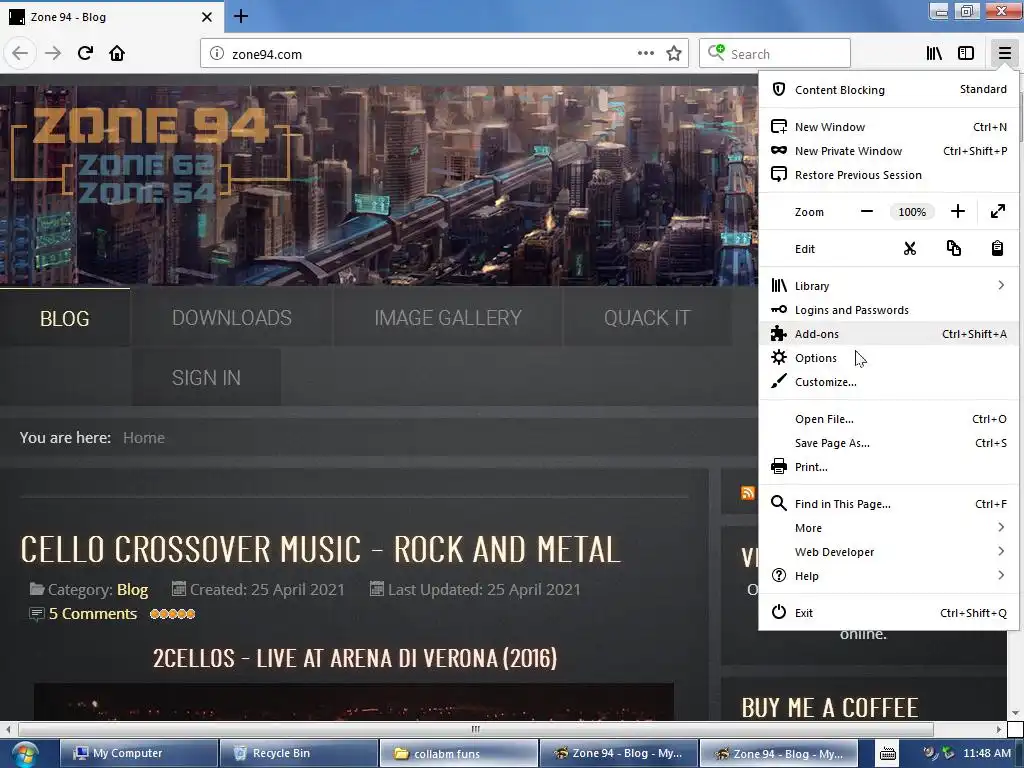This screenshot has width=1024, height=768.
Task: Close the hamburger application menu button
Action: click(1004, 54)
